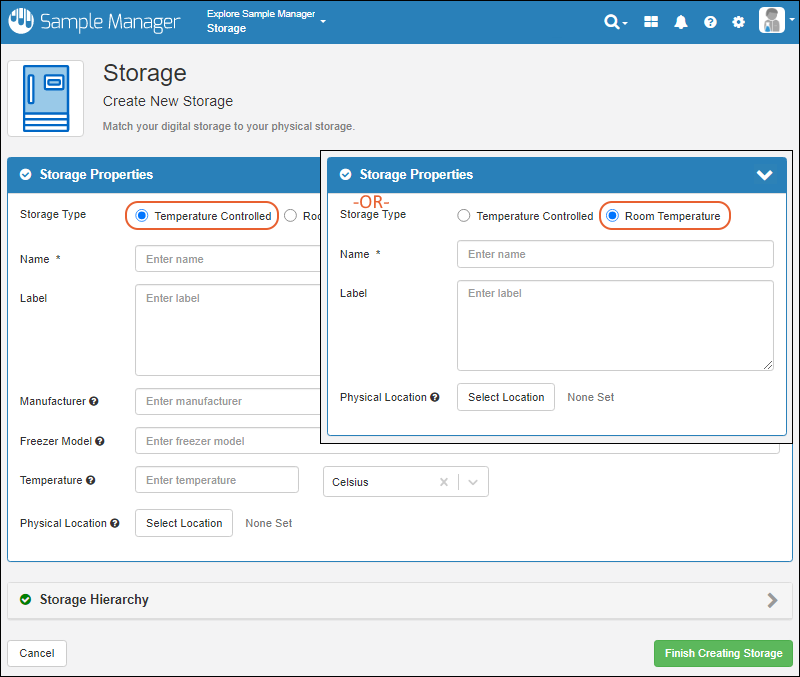Expand the Storage Hierarchy section
Image resolution: width=800 pixels, height=677 pixels.
coord(771,600)
